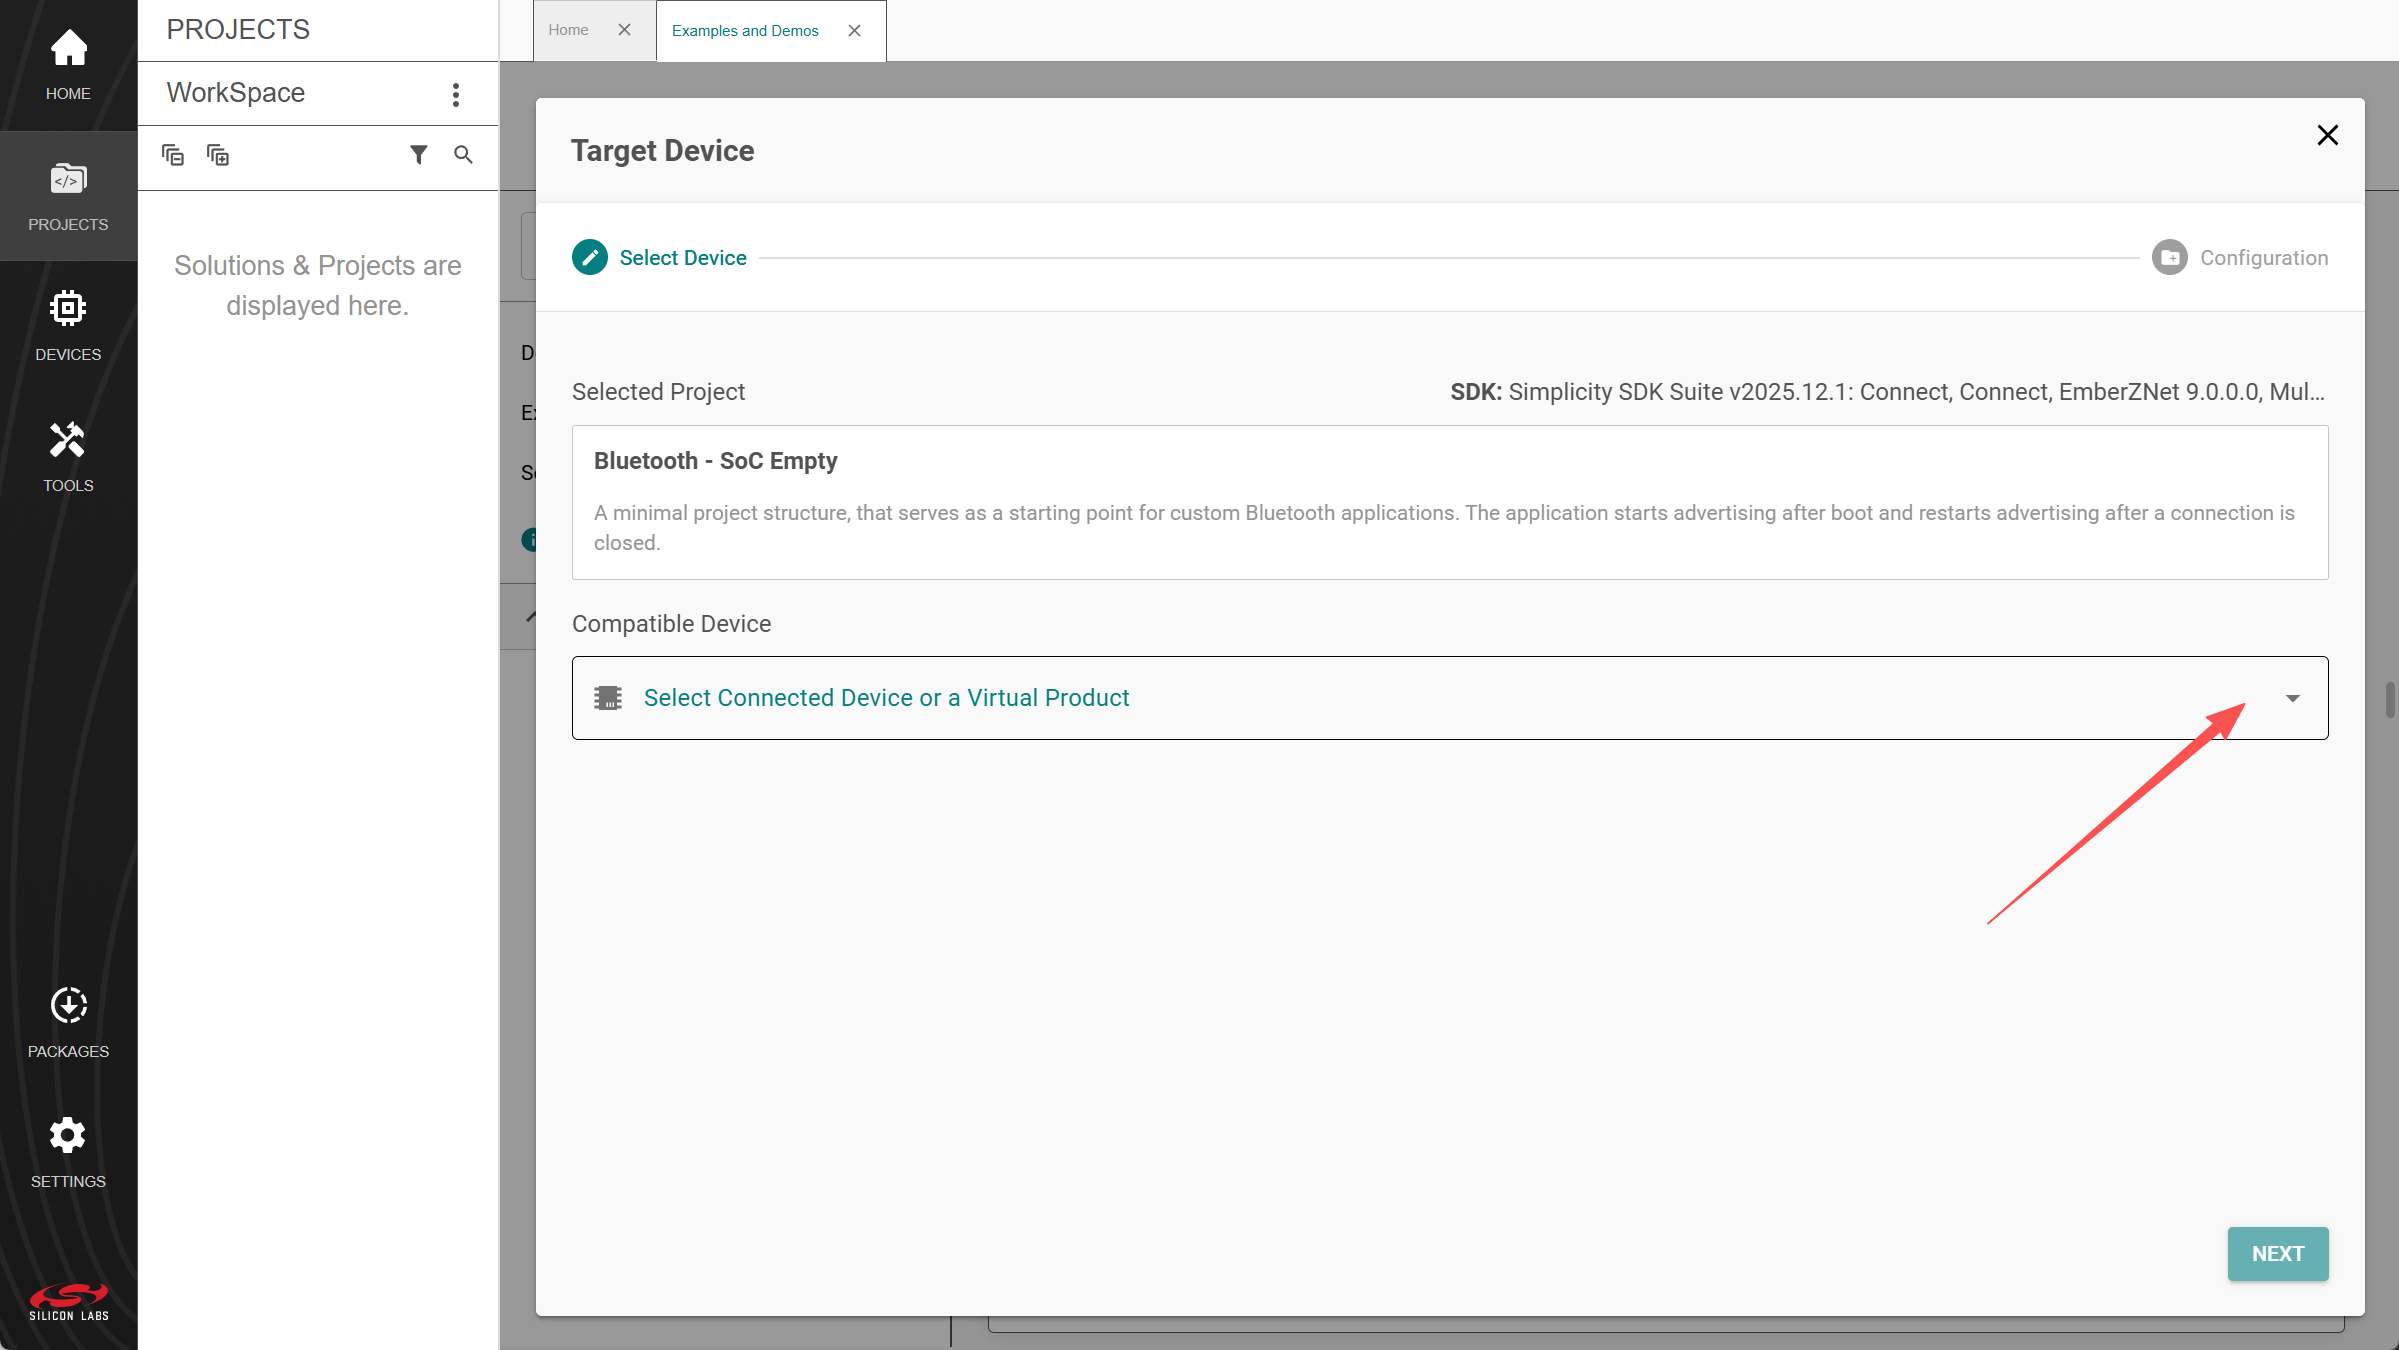Open the WorkSpace three-dot menu

click(x=456, y=94)
